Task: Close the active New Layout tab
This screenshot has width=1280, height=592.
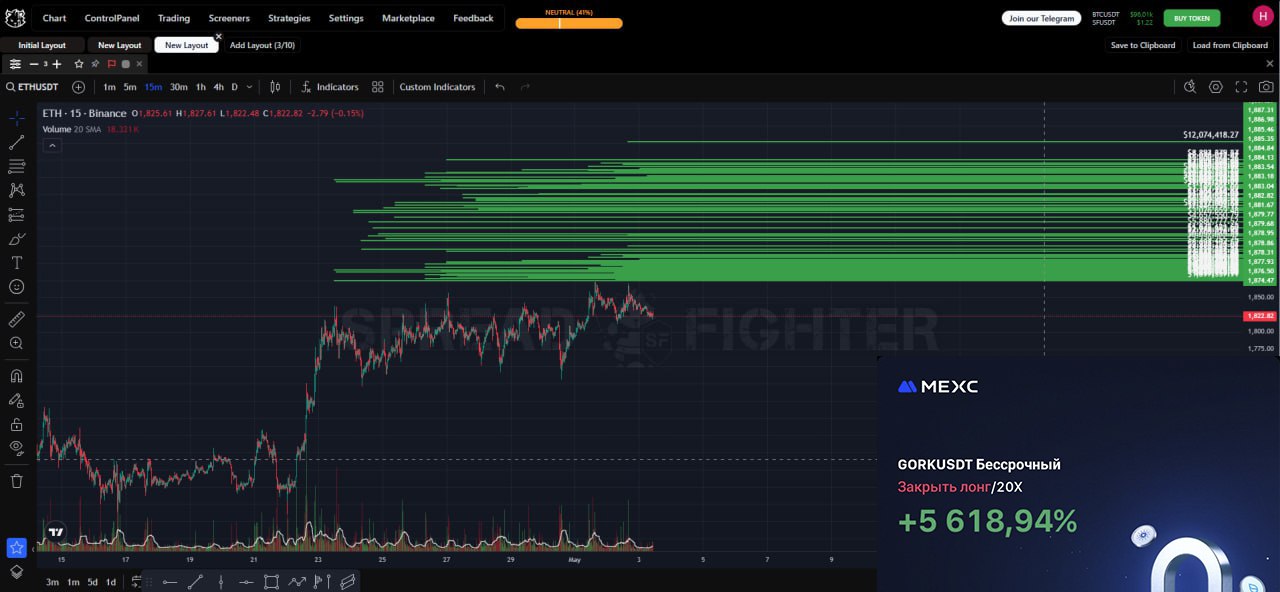Action: (x=219, y=37)
